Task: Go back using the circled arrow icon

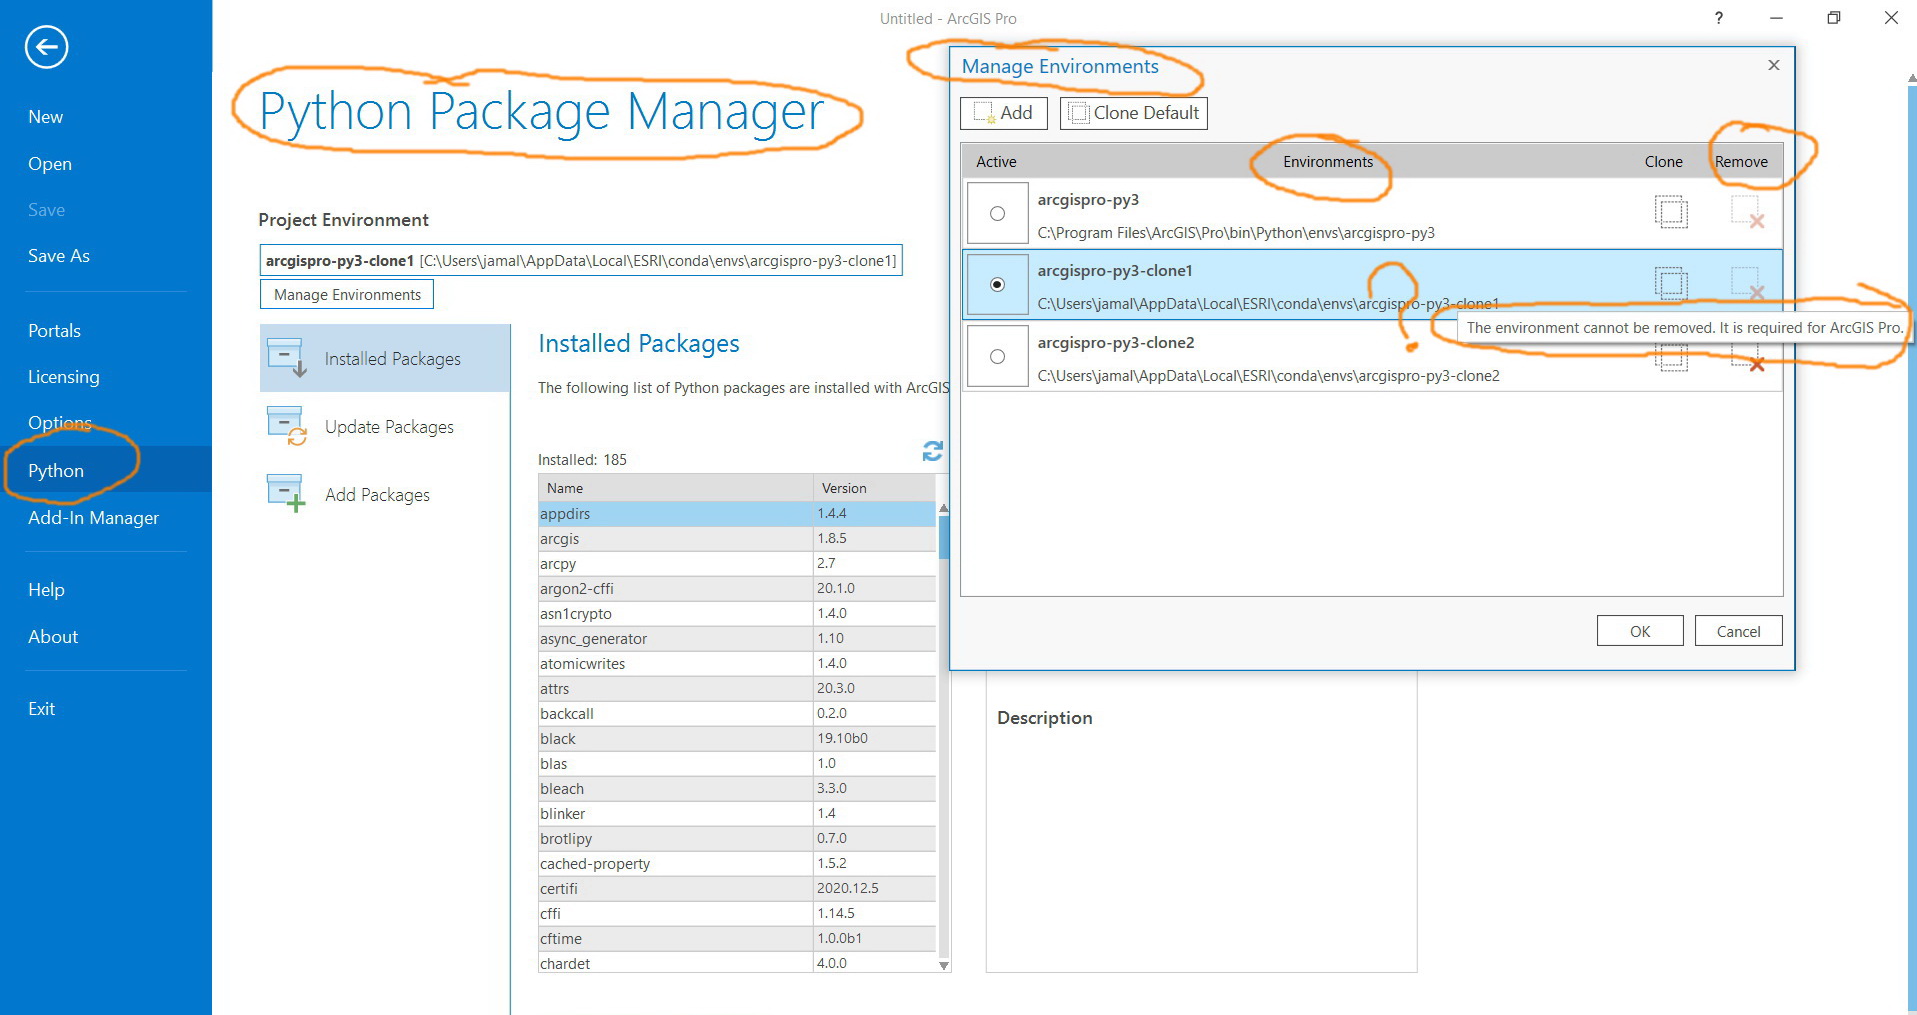Action: [x=46, y=47]
